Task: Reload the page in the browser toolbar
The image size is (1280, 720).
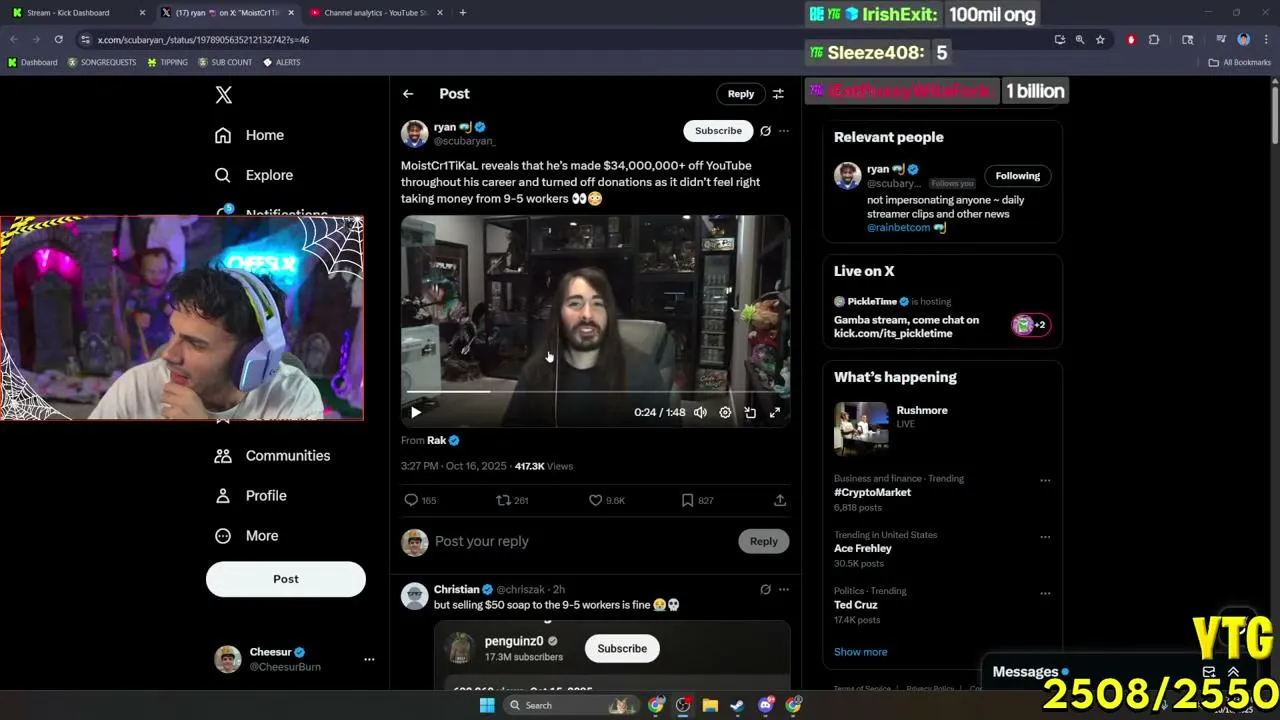Action: tap(59, 40)
